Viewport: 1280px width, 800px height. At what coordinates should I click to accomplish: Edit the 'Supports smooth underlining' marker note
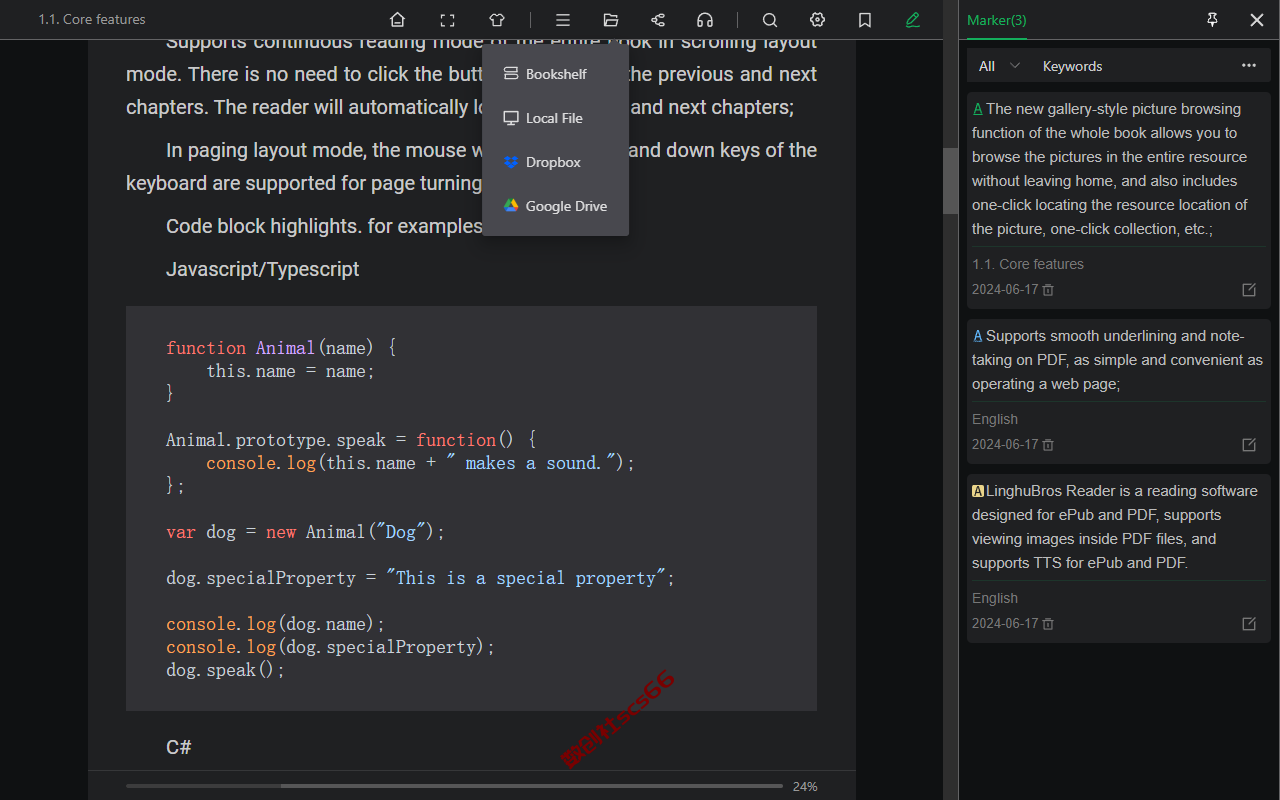(1249, 445)
